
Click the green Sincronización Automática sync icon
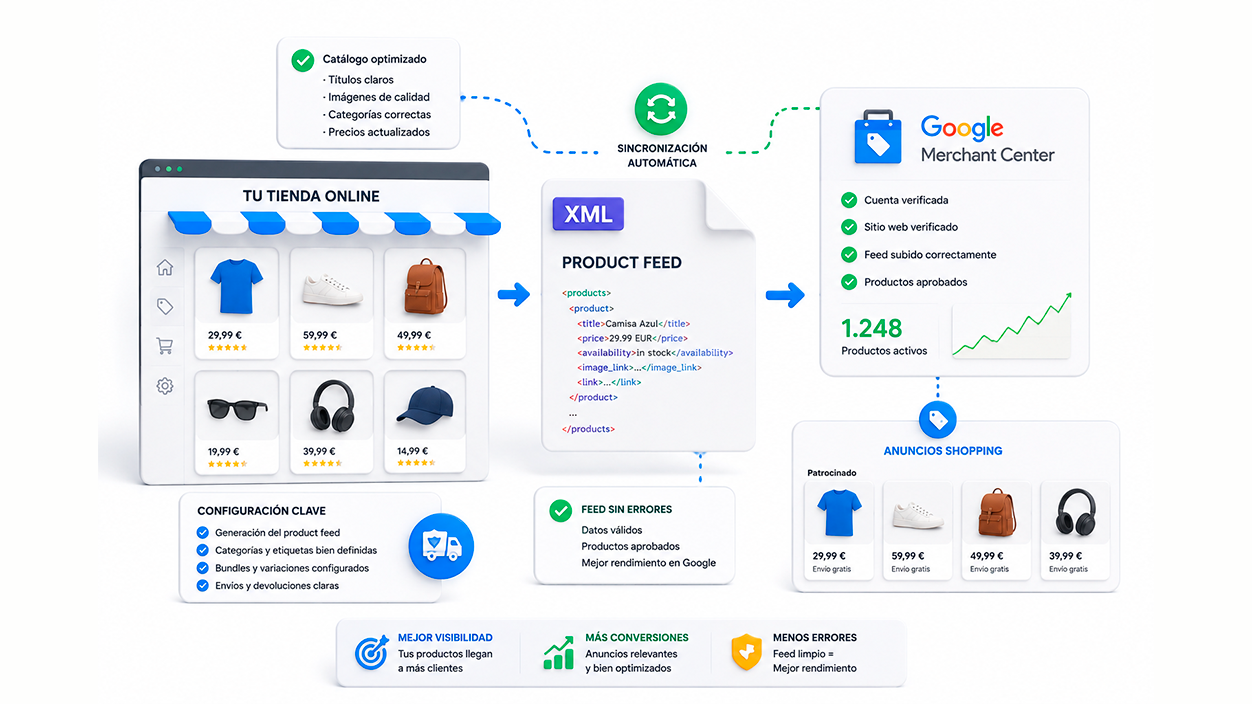(x=661, y=110)
